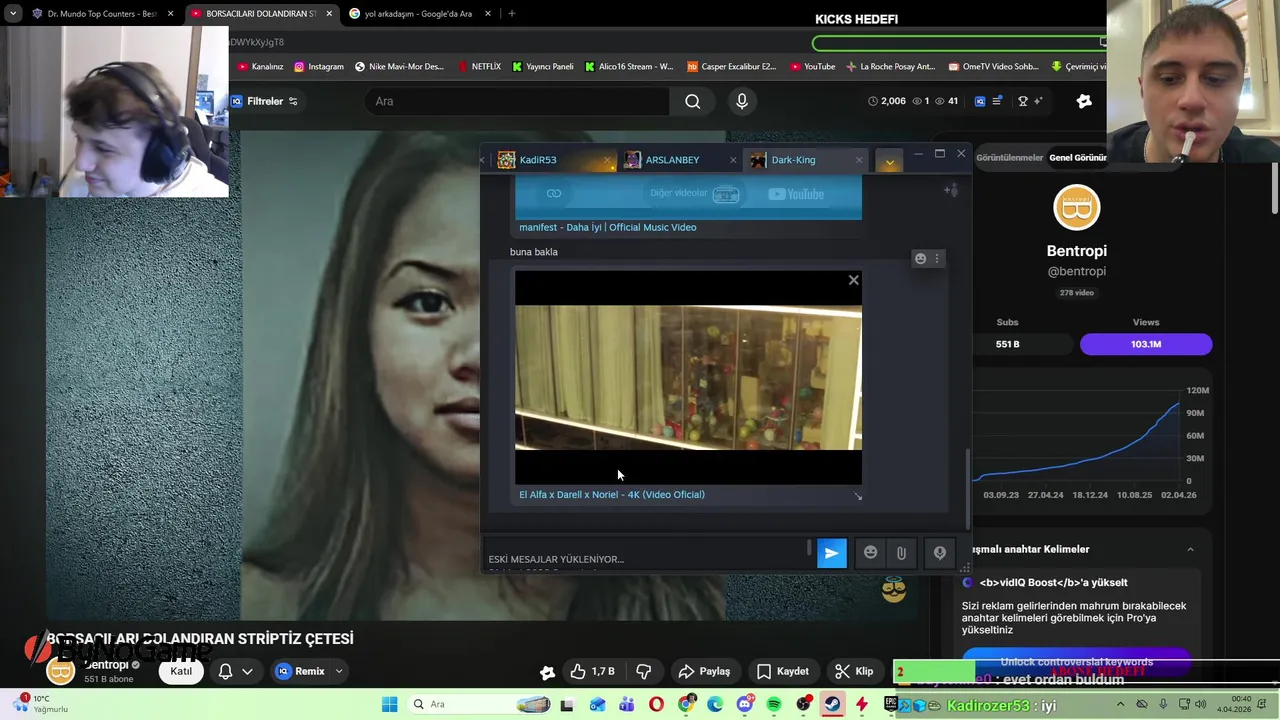The height and width of the screenshot is (720, 1280).
Task: Activate YouTube voice search microphone
Action: 741,101
